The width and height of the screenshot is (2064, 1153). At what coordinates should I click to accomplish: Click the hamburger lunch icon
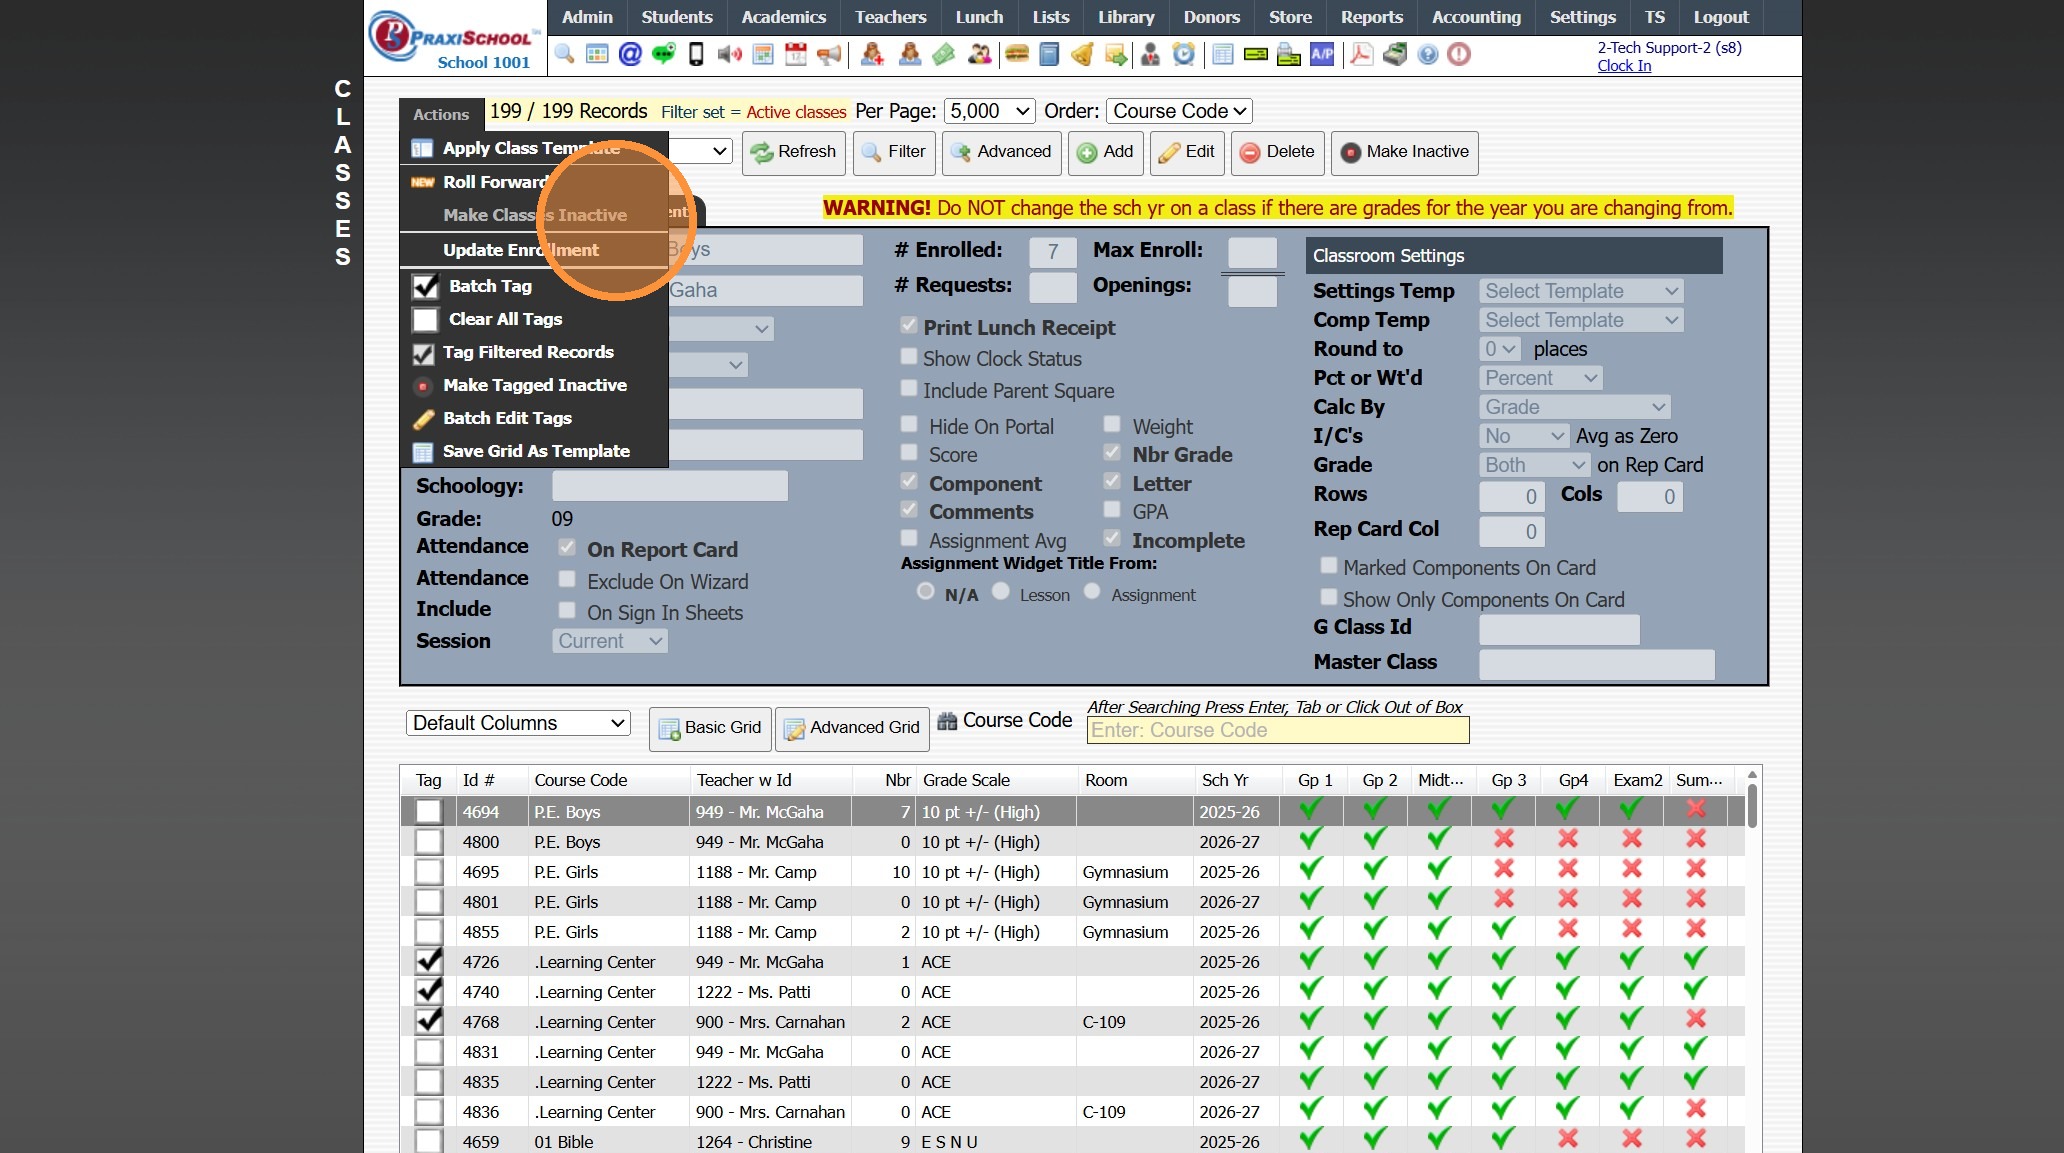point(1017,54)
